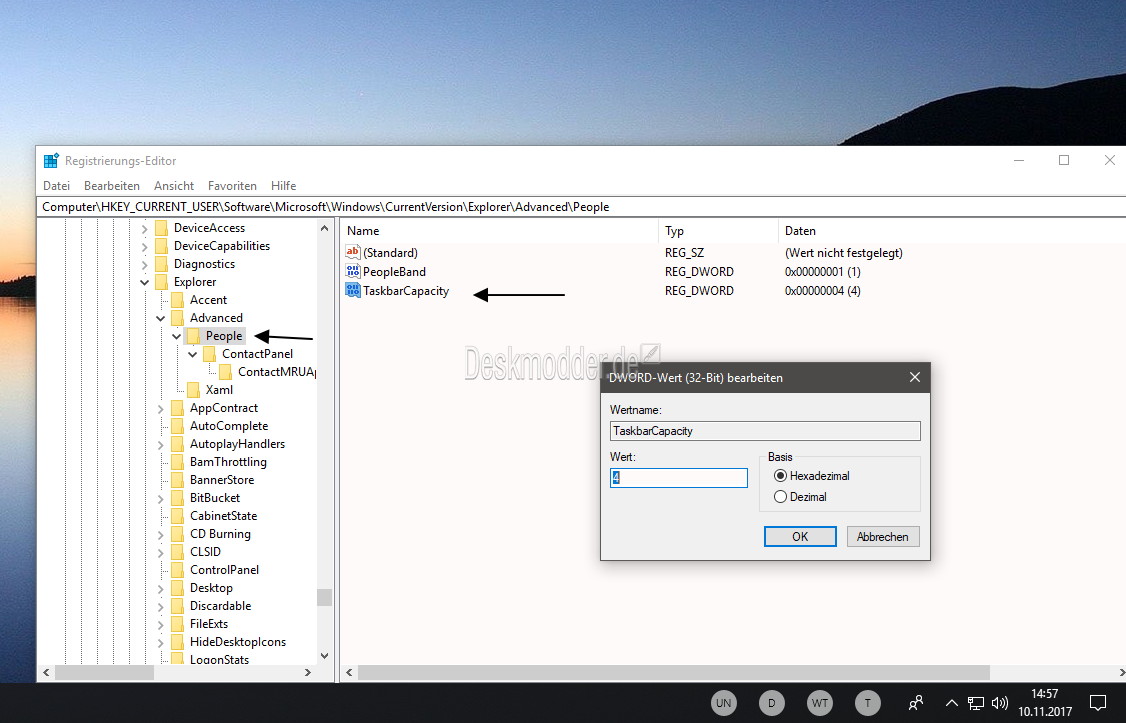The image size is (1126, 723).
Task: Open the T contact on the taskbar
Action: tap(867, 703)
